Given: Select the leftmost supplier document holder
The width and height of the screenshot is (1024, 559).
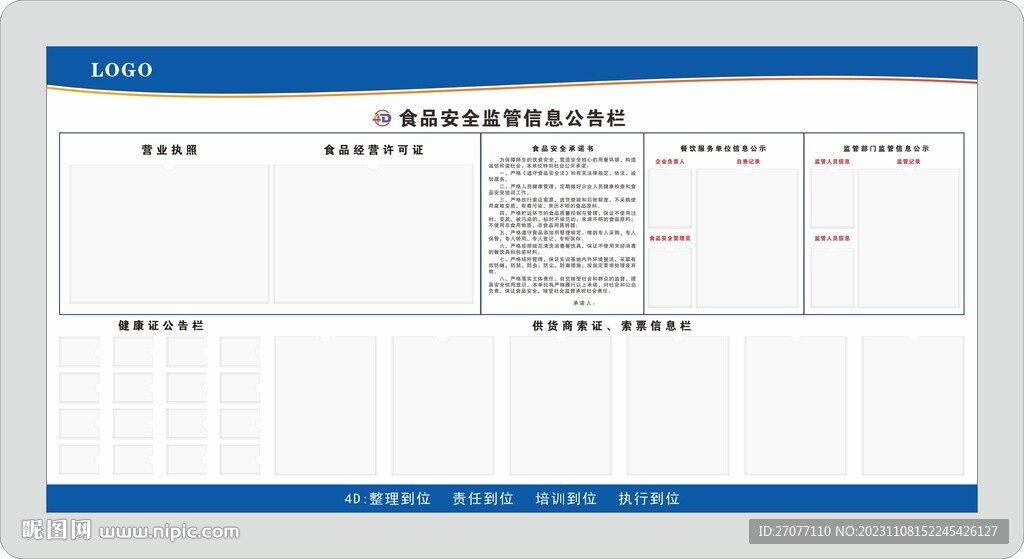Looking at the screenshot, I should (x=325, y=405).
